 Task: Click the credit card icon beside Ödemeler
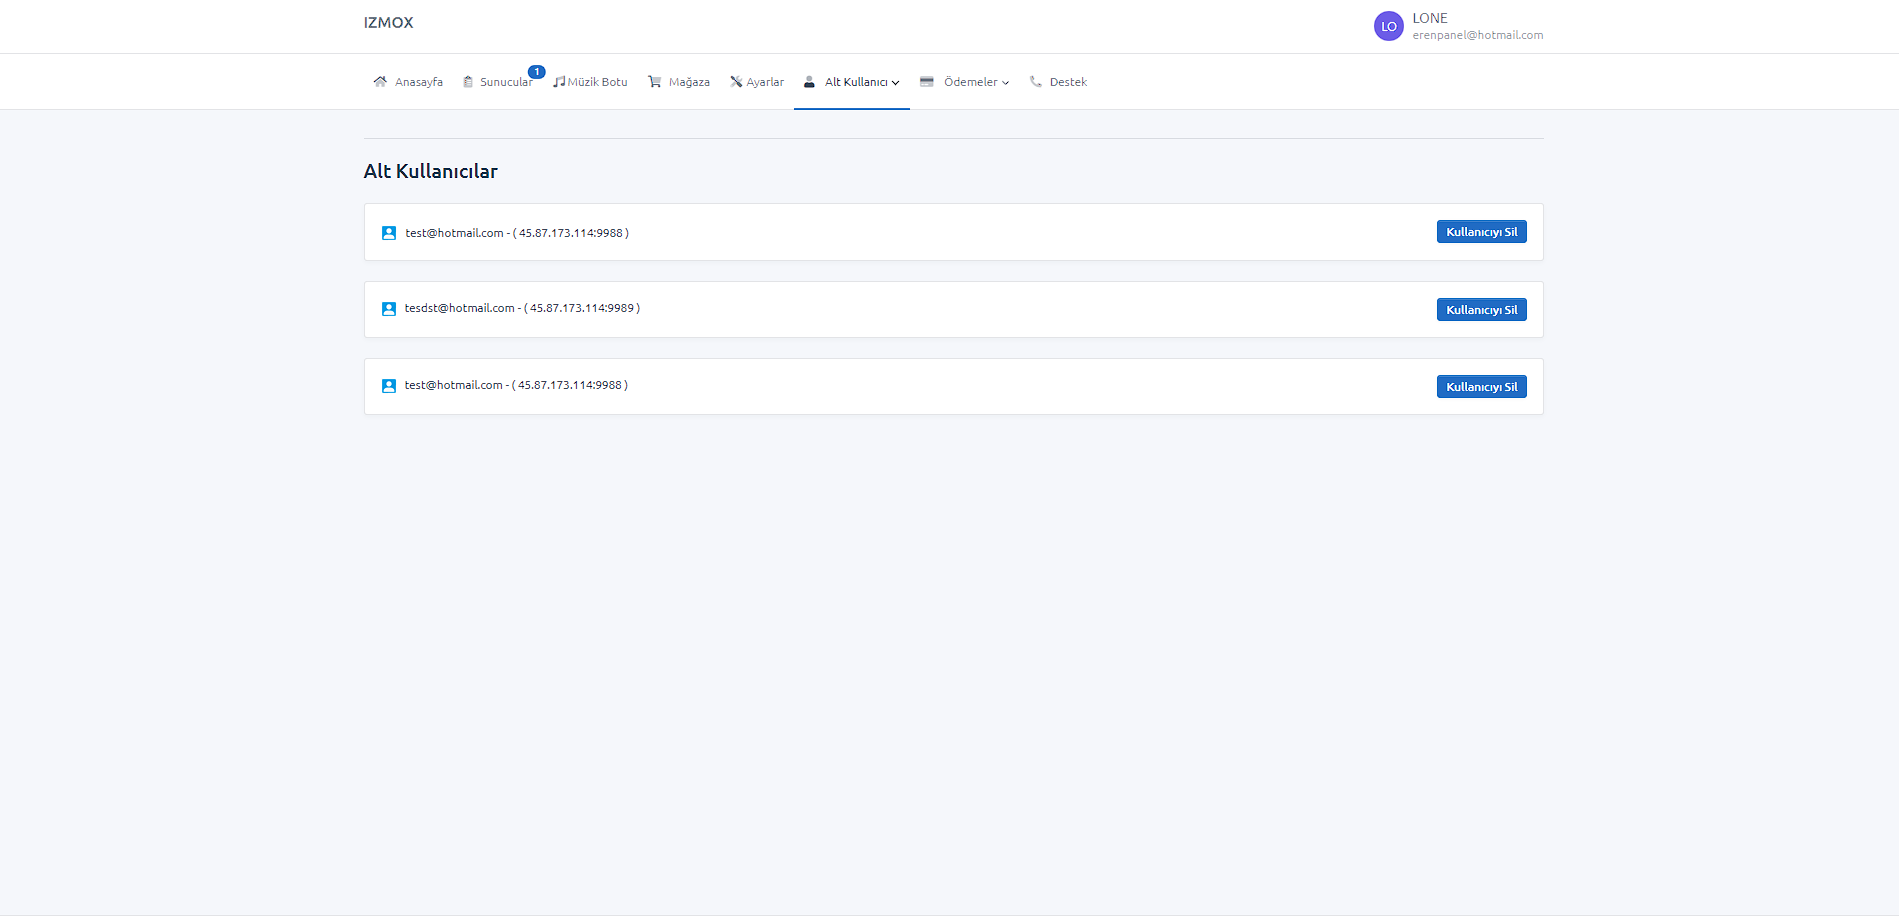(x=927, y=82)
